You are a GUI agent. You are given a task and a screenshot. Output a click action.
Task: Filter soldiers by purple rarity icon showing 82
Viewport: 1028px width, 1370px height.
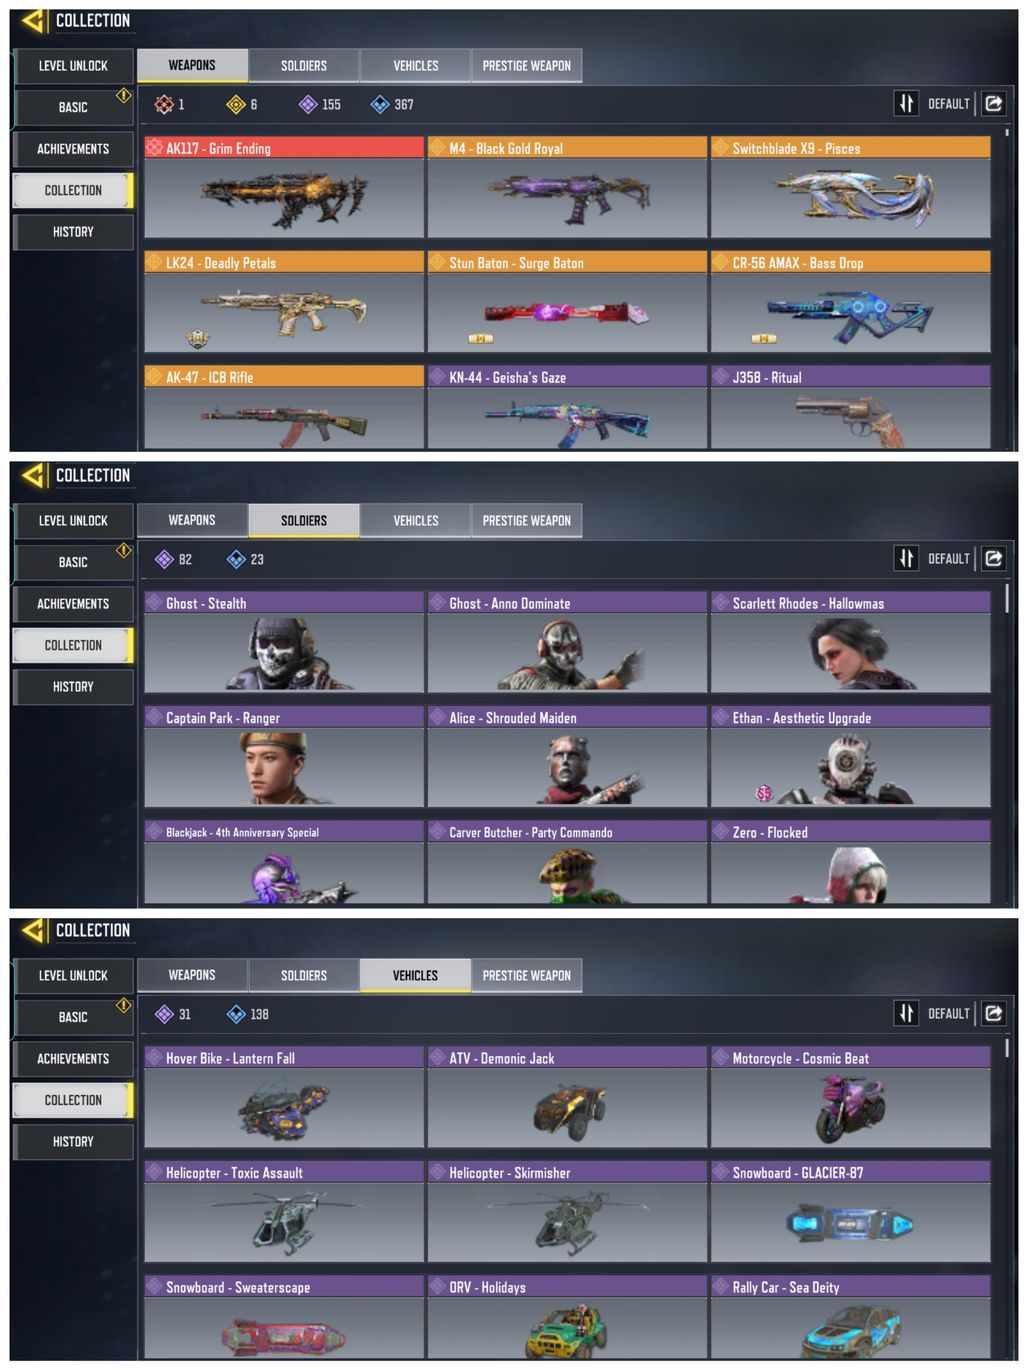click(x=164, y=559)
